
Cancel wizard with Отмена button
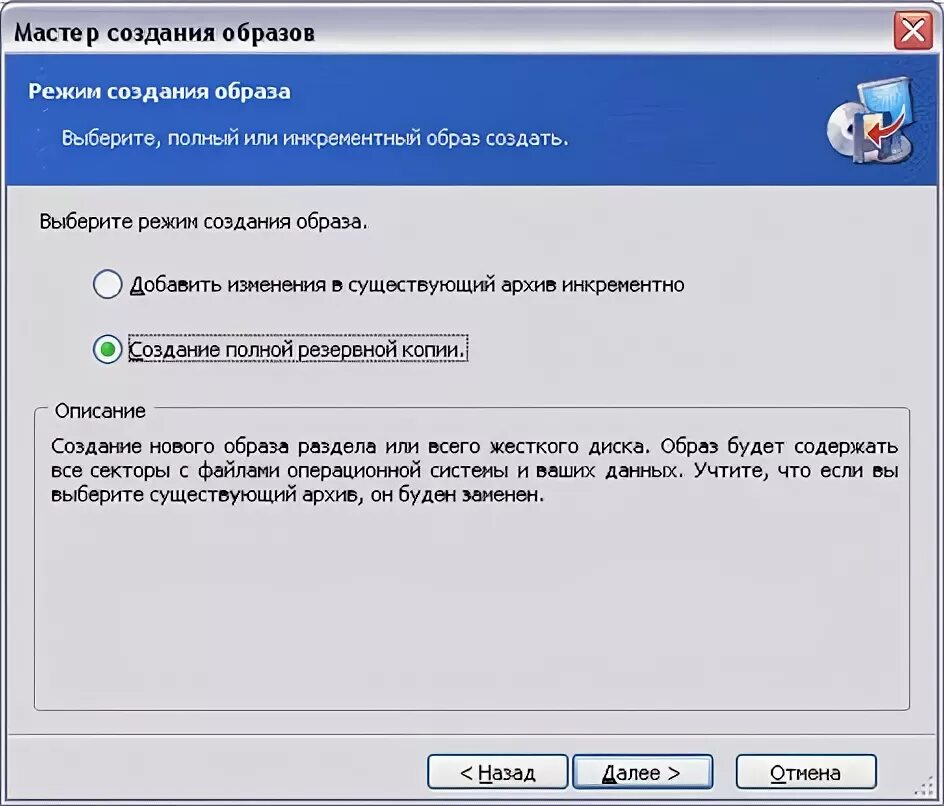[x=806, y=772]
